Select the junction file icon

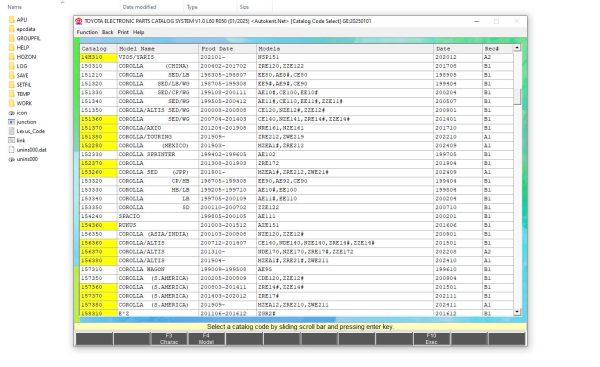11,122
